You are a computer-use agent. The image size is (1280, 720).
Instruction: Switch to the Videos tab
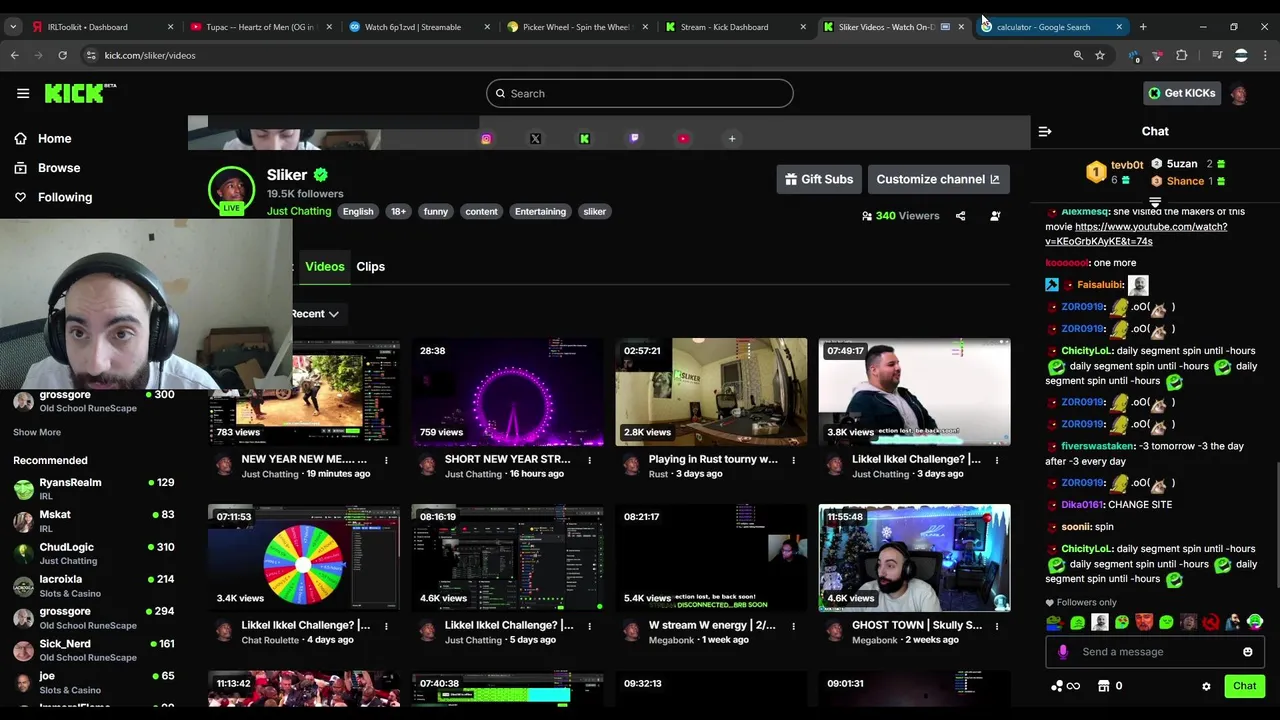325,267
